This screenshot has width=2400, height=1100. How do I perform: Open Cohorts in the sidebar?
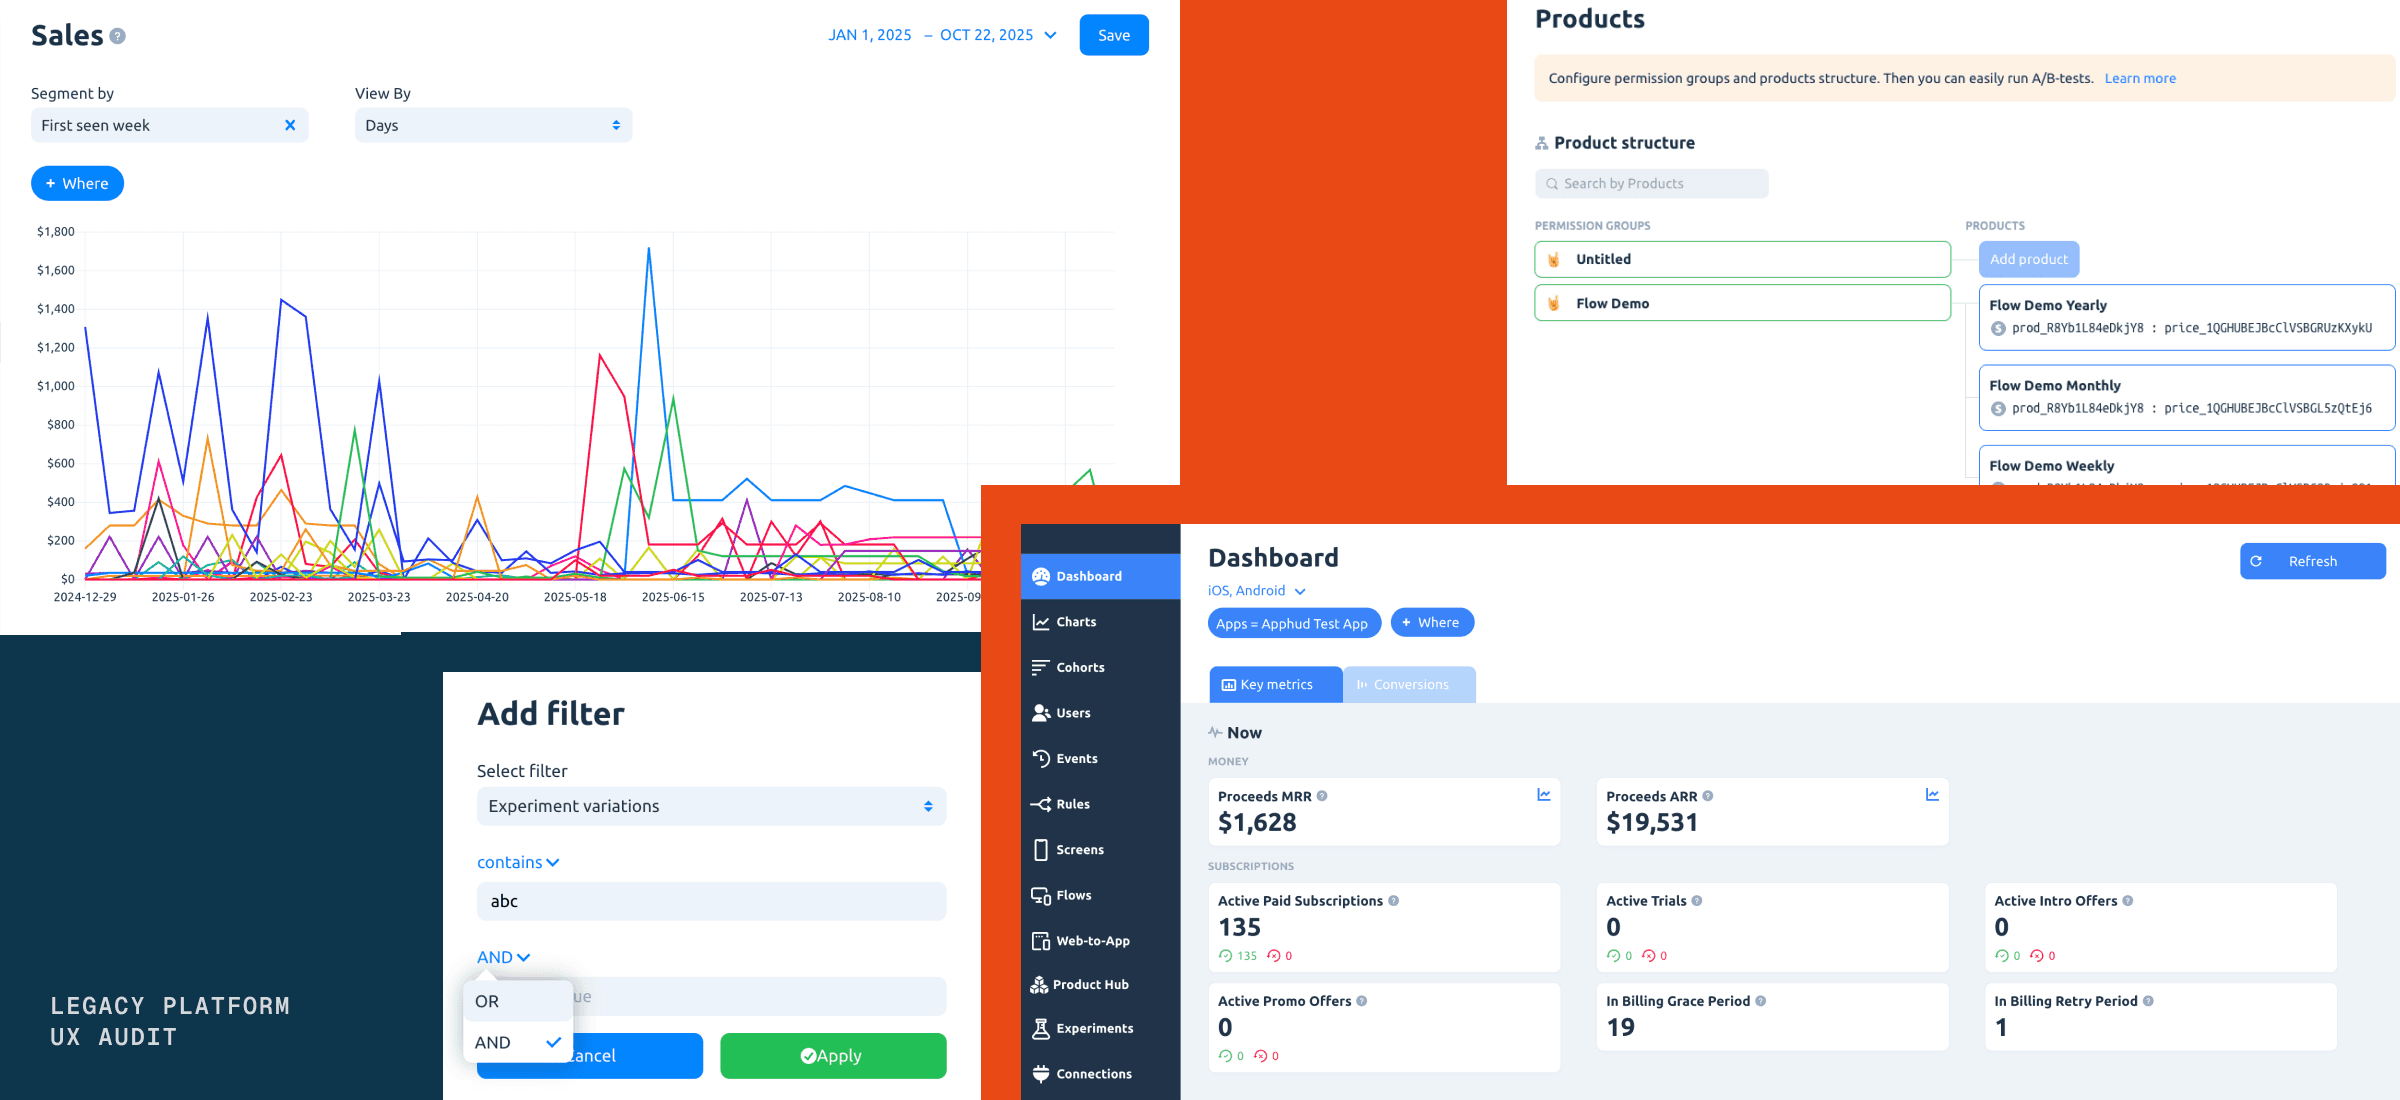point(1100,667)
